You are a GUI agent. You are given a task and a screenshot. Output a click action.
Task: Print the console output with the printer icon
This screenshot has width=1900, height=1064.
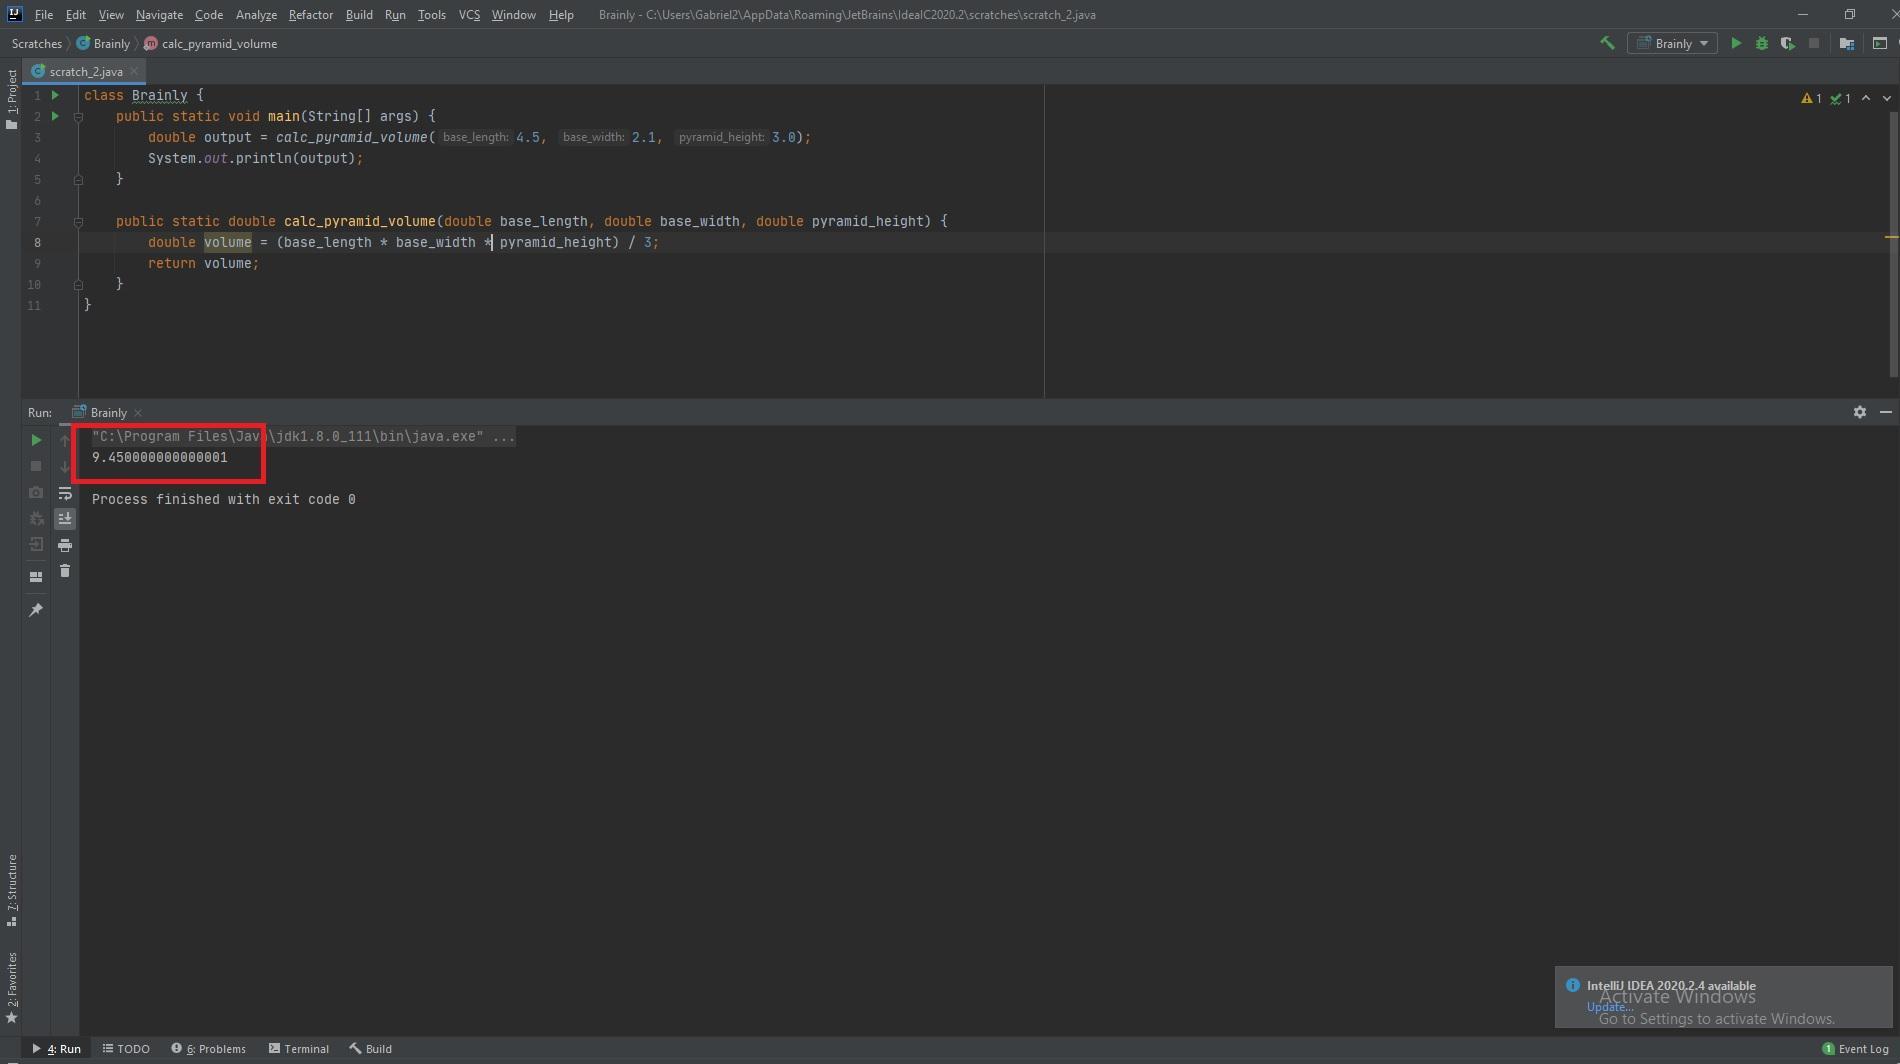pyautogui.click(x=65, y=545)
